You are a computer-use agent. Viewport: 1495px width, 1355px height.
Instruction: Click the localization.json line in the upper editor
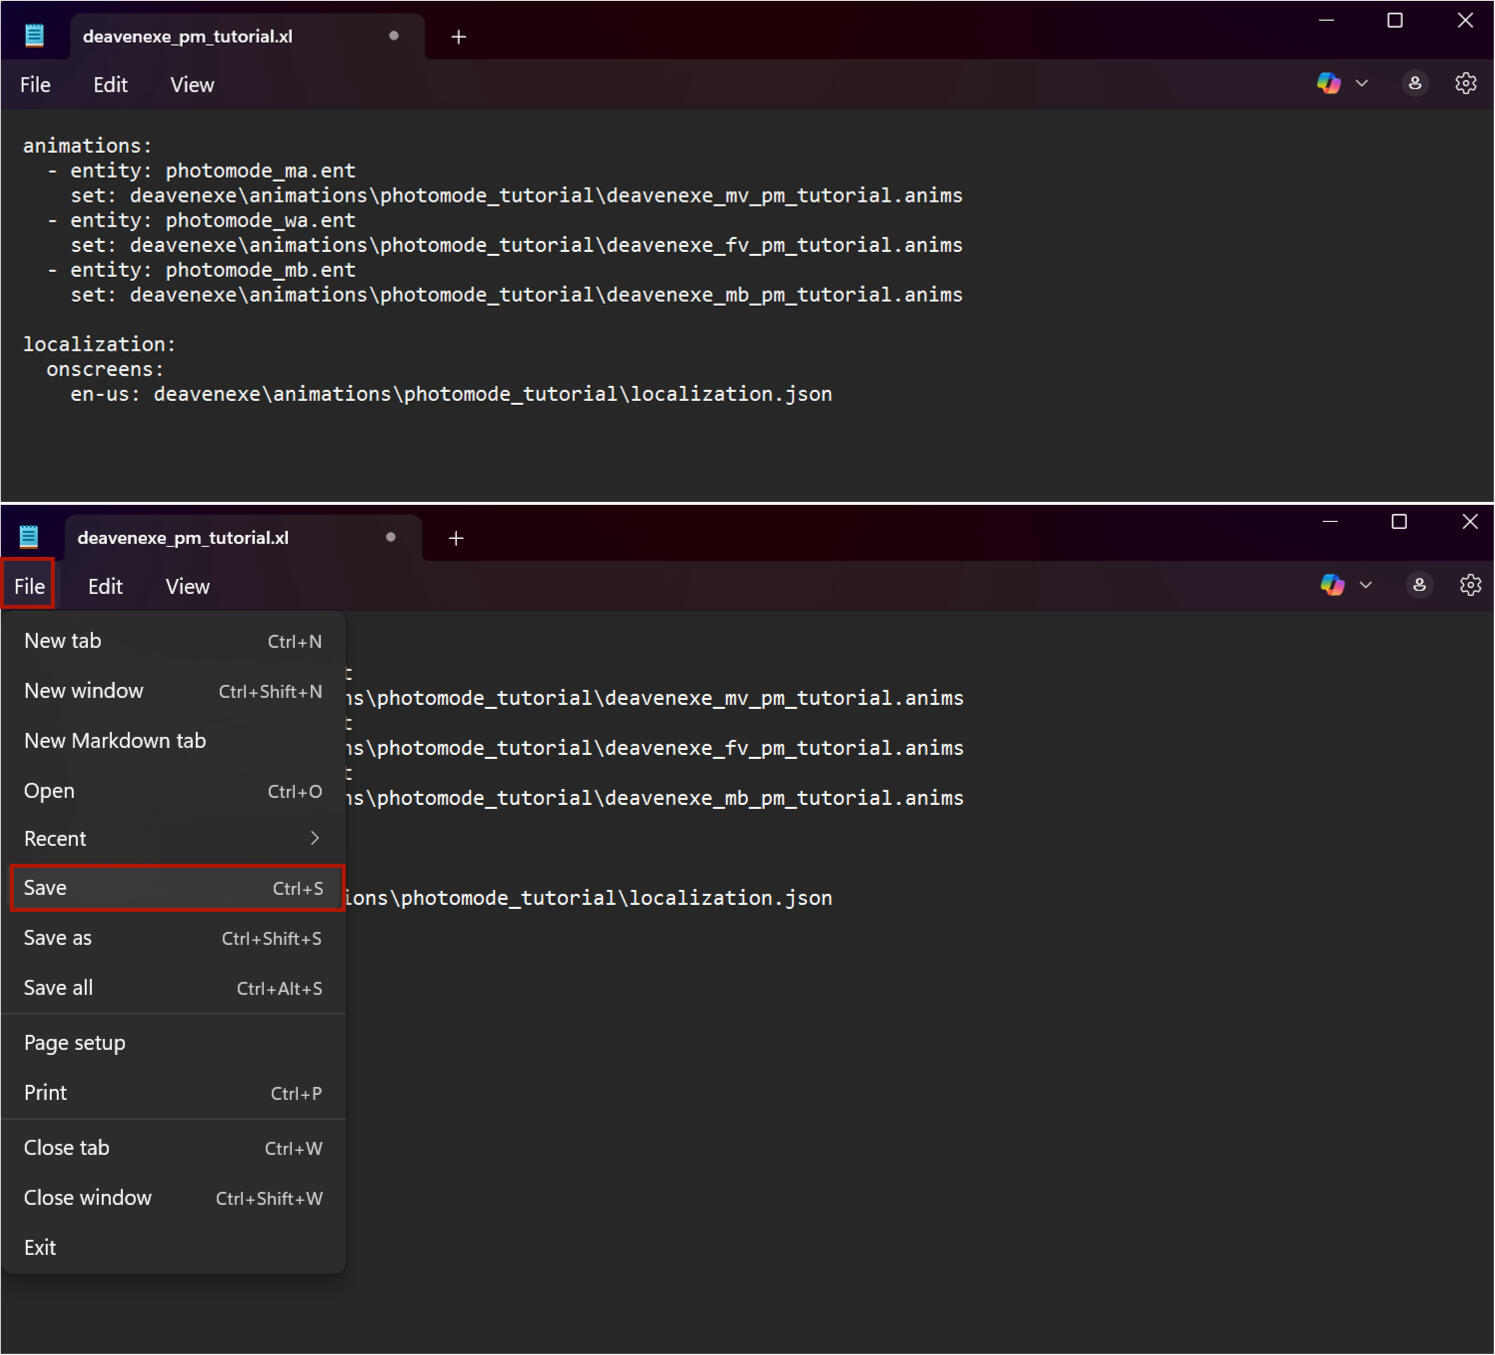(x=450, y=395)
